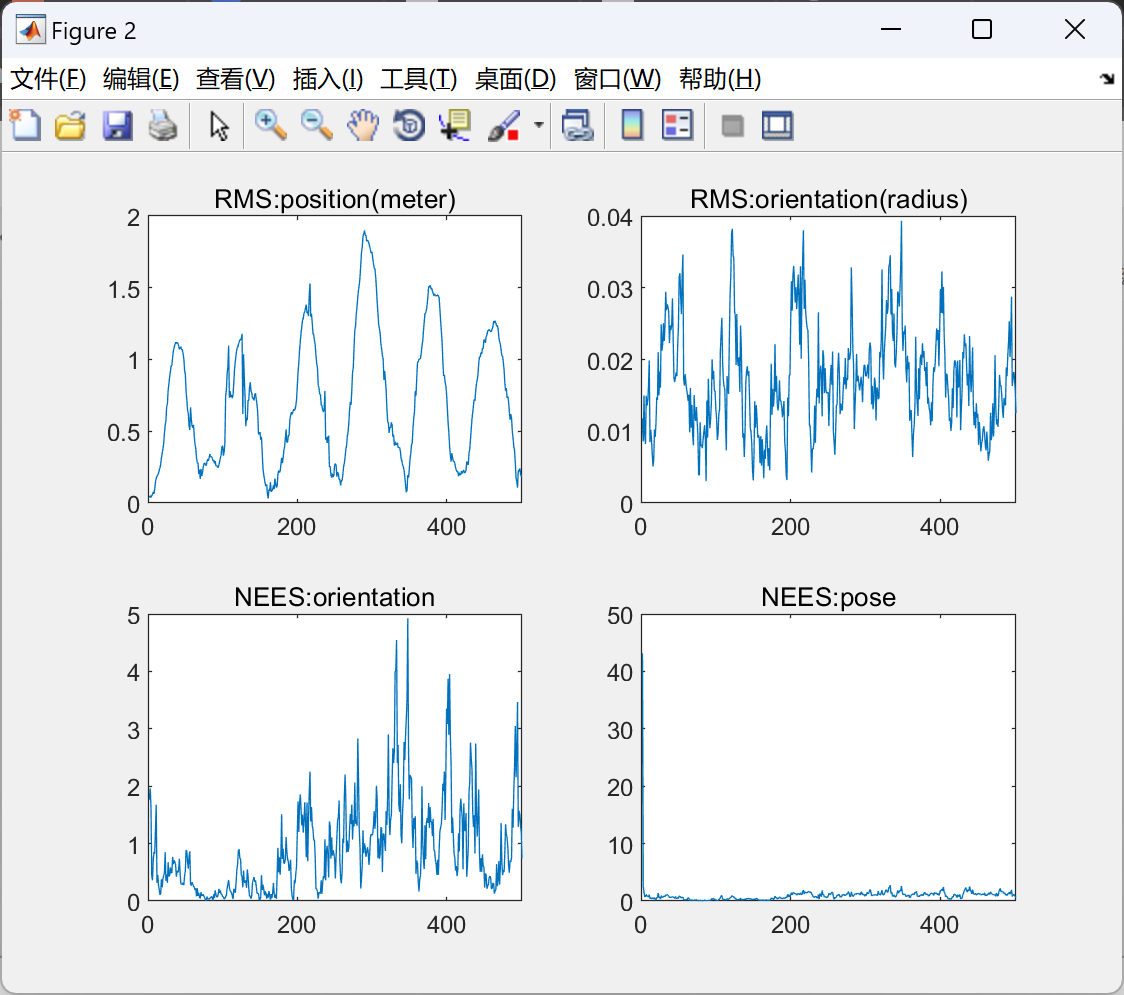The image size is (1124, 995).
Task: Choose the Rotate 3D tool
Action: click(x=409, y=125)
